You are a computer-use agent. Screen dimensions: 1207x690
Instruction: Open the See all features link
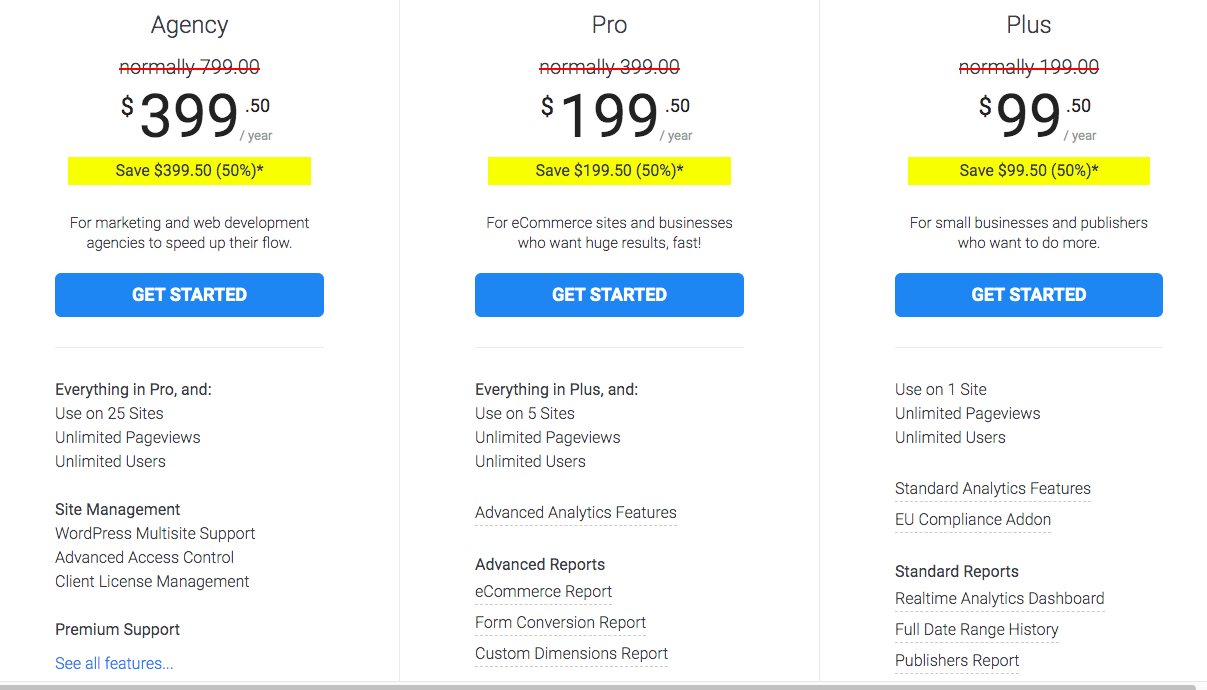click(x=114, y=663)
